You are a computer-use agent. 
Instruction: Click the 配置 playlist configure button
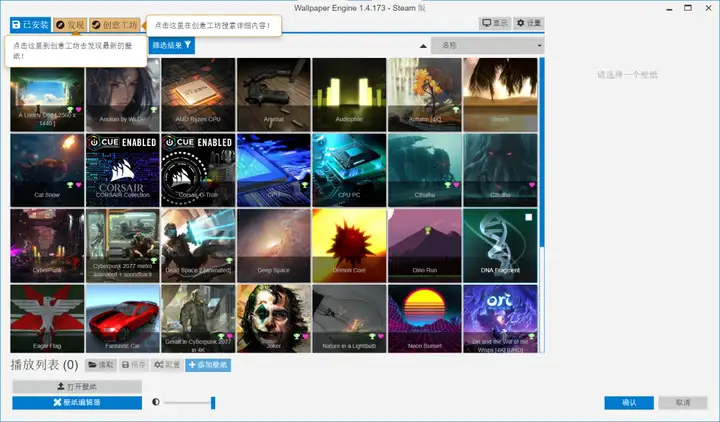[x=167, y=365]
